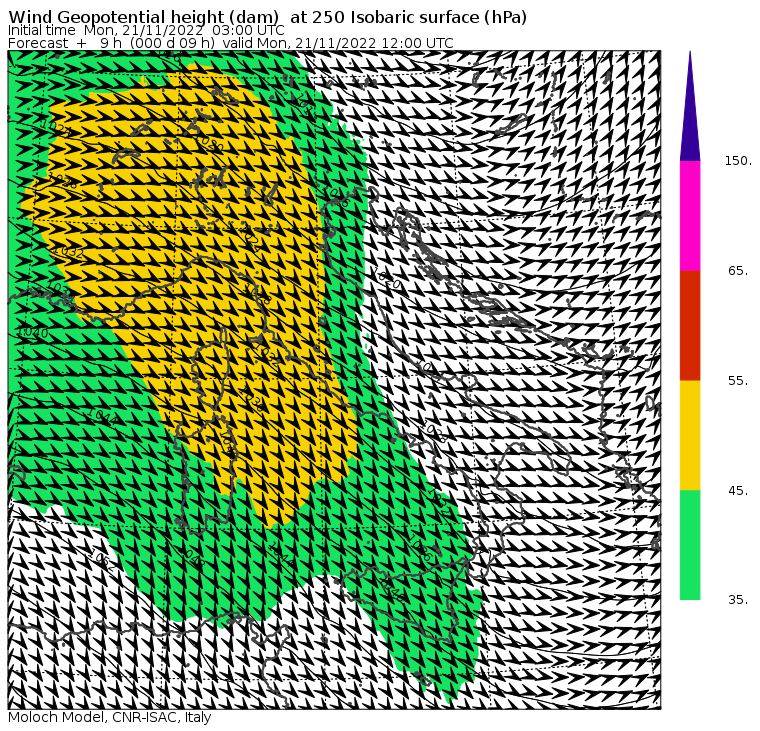Click the Initial time line of text
Viewport: 760px width, 731px height.
click(x=146, y=31)
